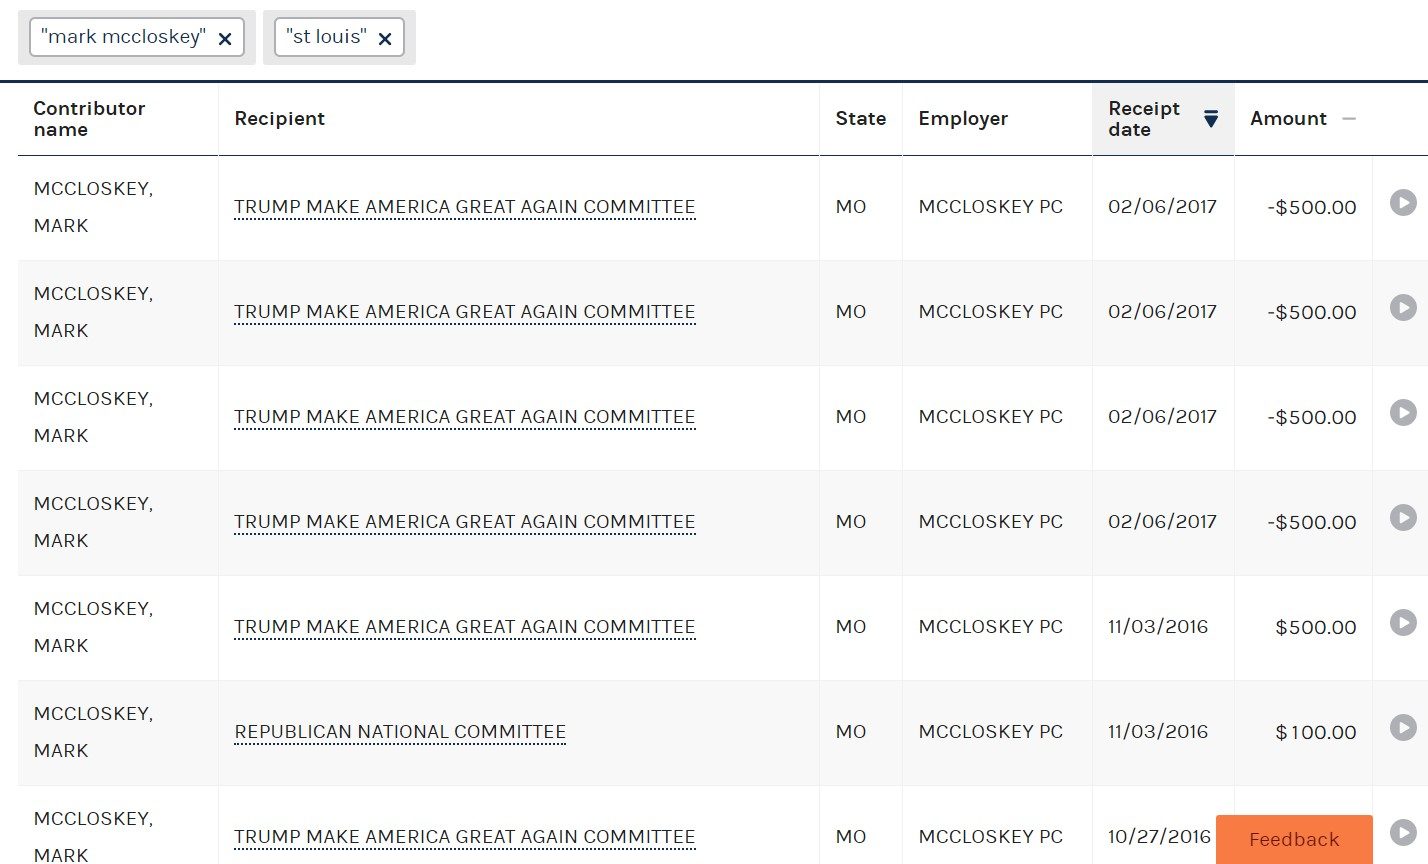1428x864 pixels.
Task: Click the MO state cell in the 10/27/2016 row
Action: [x=850, y=837]
